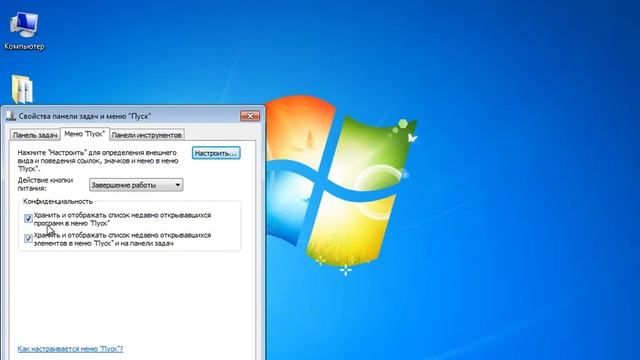The image size is (640, 360).
Task: Select the Меню "Пуск" tab
Action: coord(84,134)
